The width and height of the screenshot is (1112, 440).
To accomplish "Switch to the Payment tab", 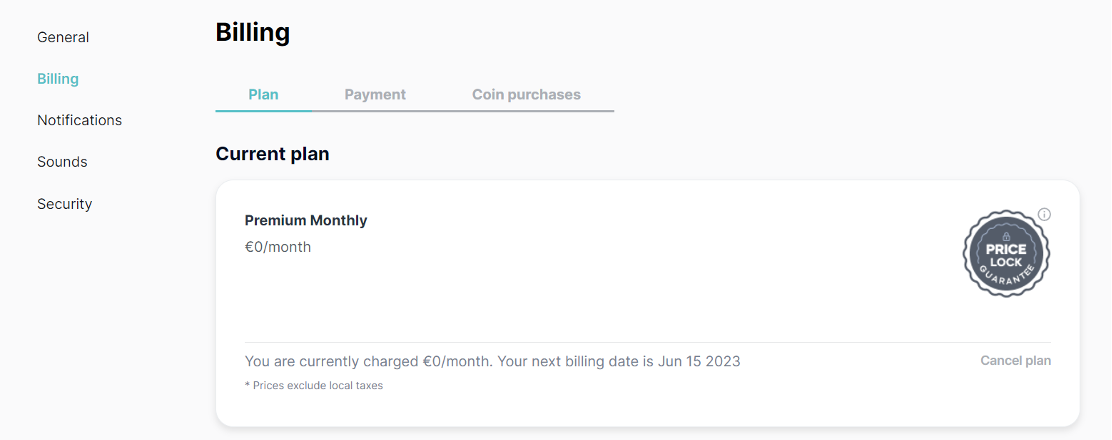I will click(375, 95).
